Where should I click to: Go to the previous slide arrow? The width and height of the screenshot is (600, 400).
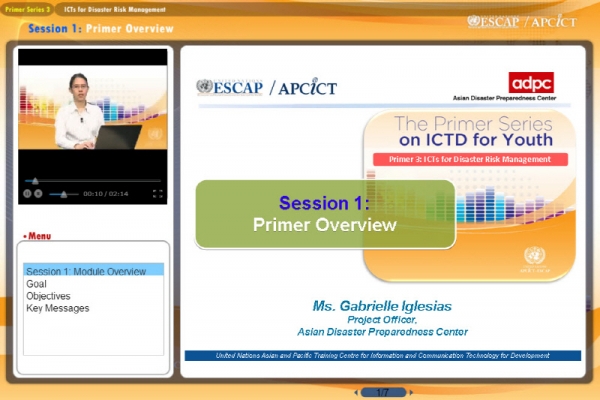[356, 392]
